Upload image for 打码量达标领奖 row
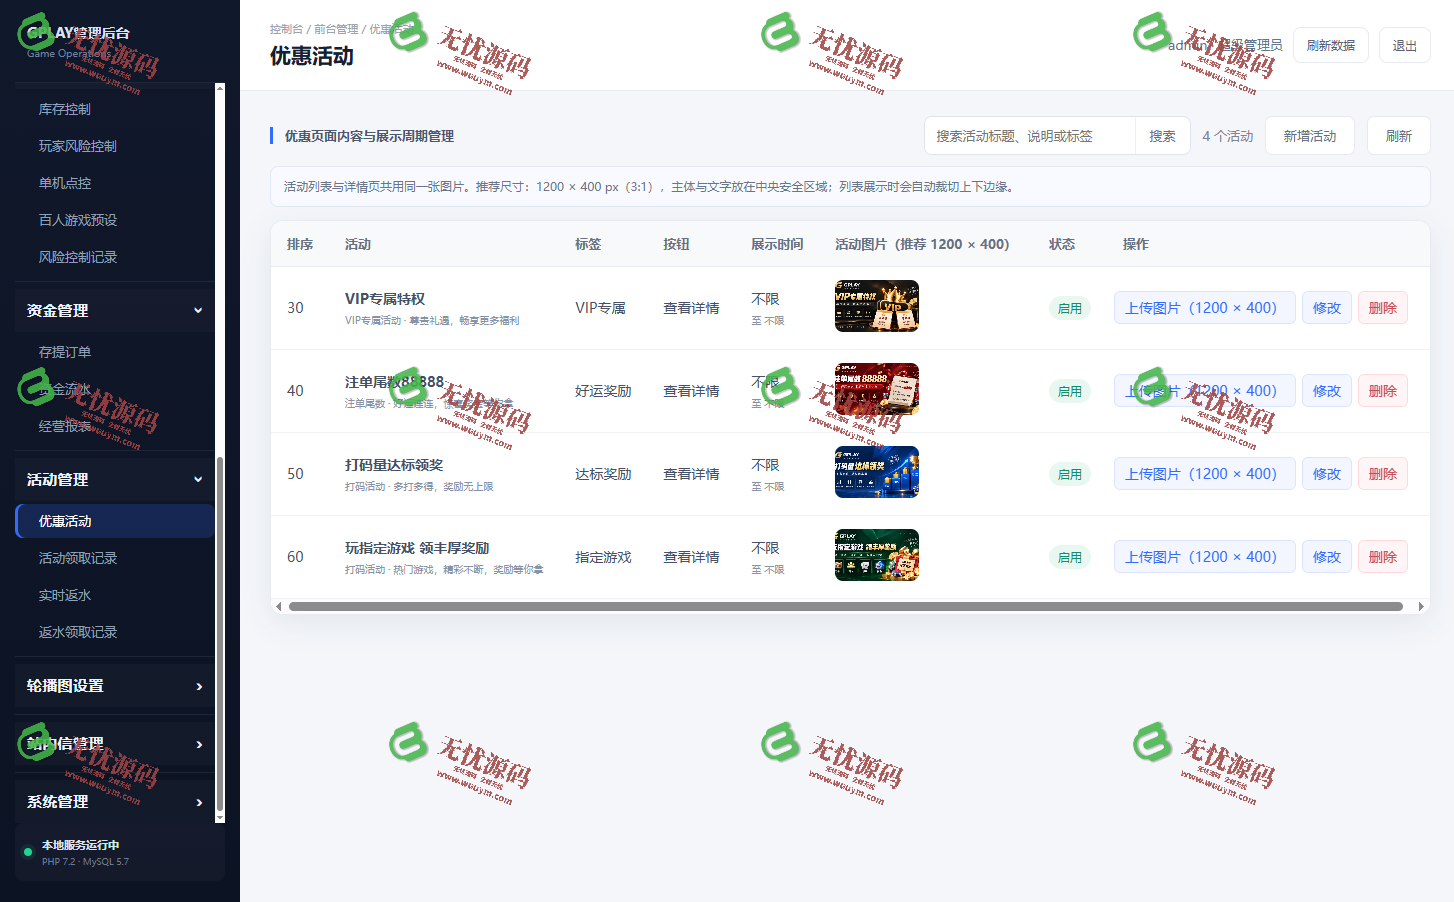The width and height of the screenshot is (1454, 902). coord(1204,474)
